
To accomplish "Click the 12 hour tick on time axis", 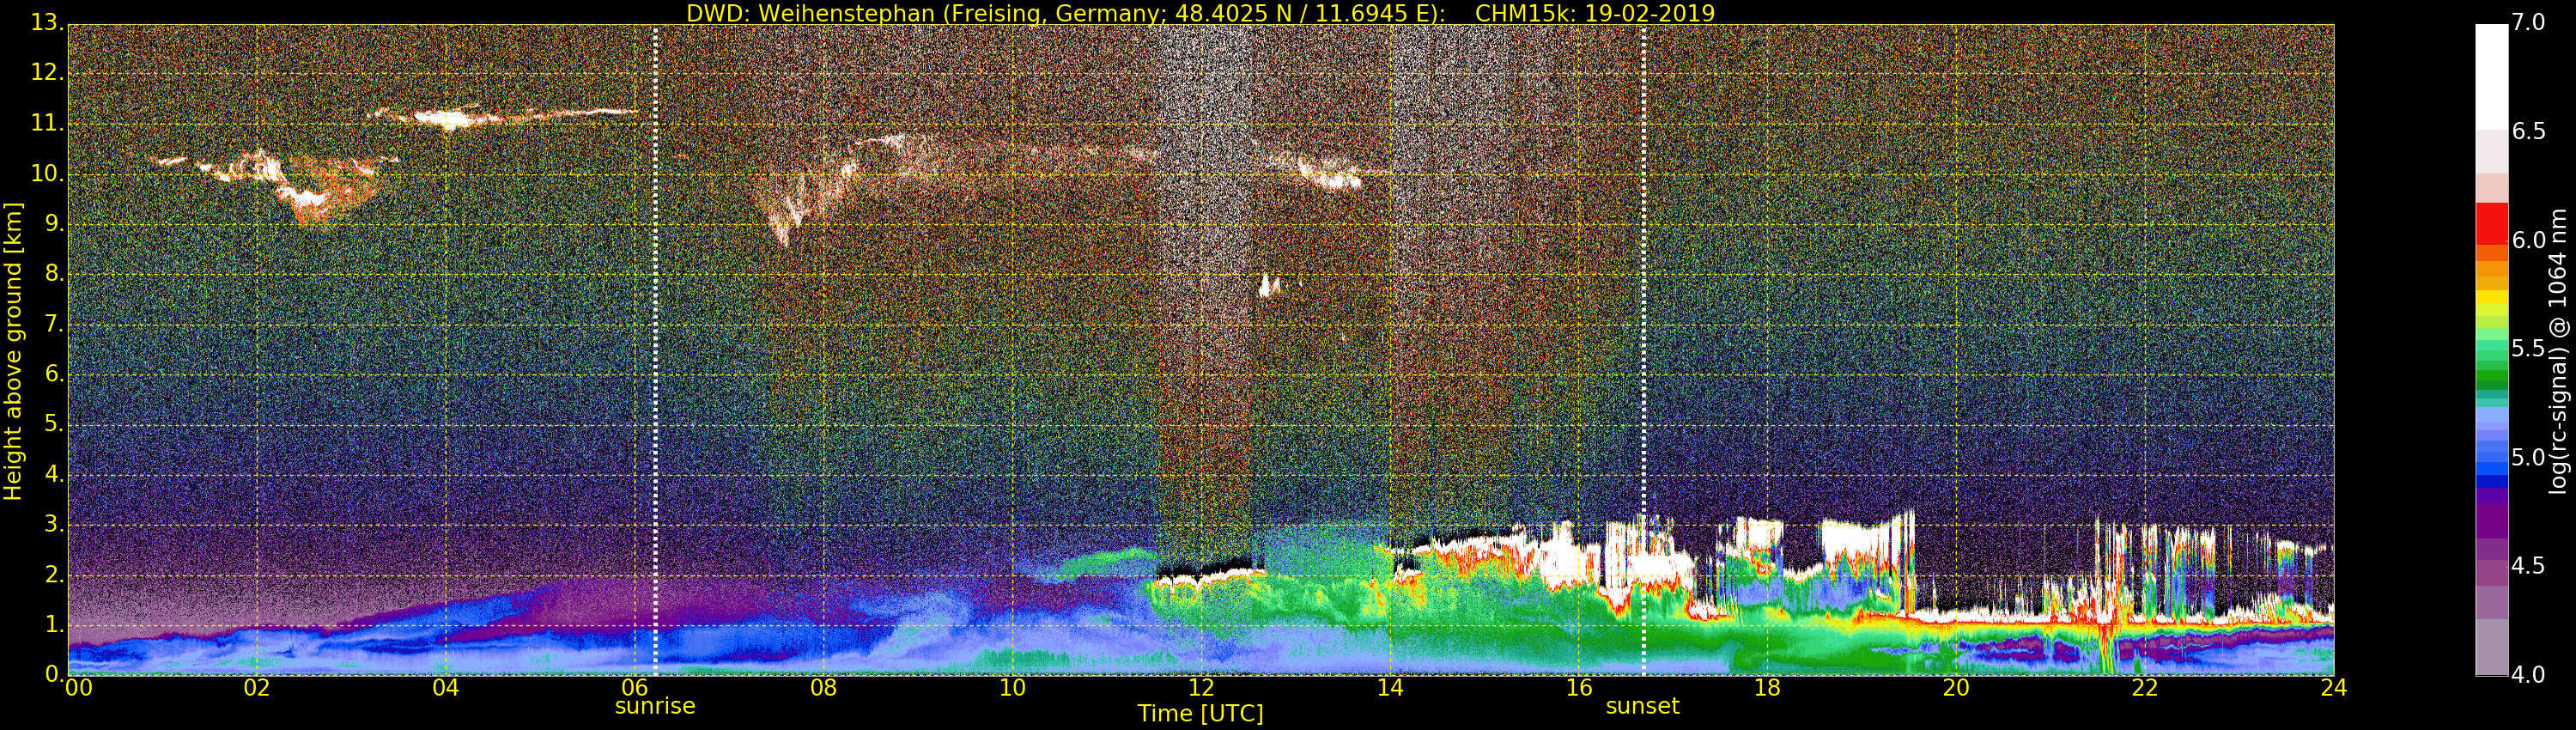I will tap(1201, 688).
